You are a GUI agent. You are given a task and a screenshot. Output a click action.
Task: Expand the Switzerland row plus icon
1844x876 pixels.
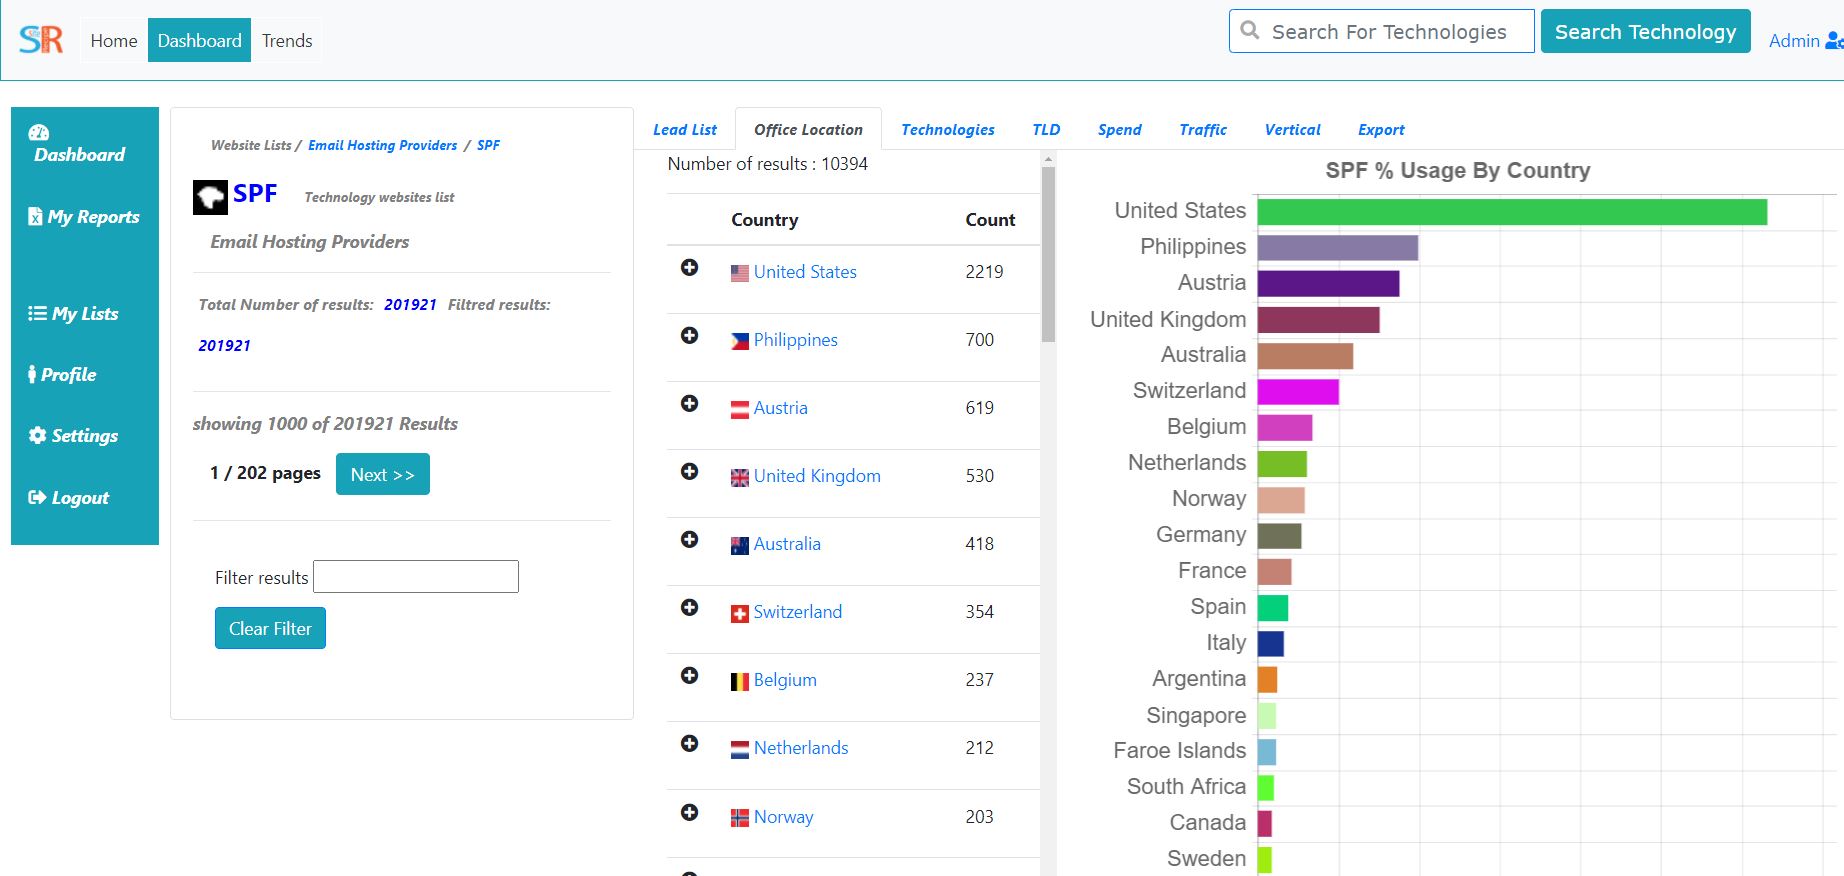689,607
